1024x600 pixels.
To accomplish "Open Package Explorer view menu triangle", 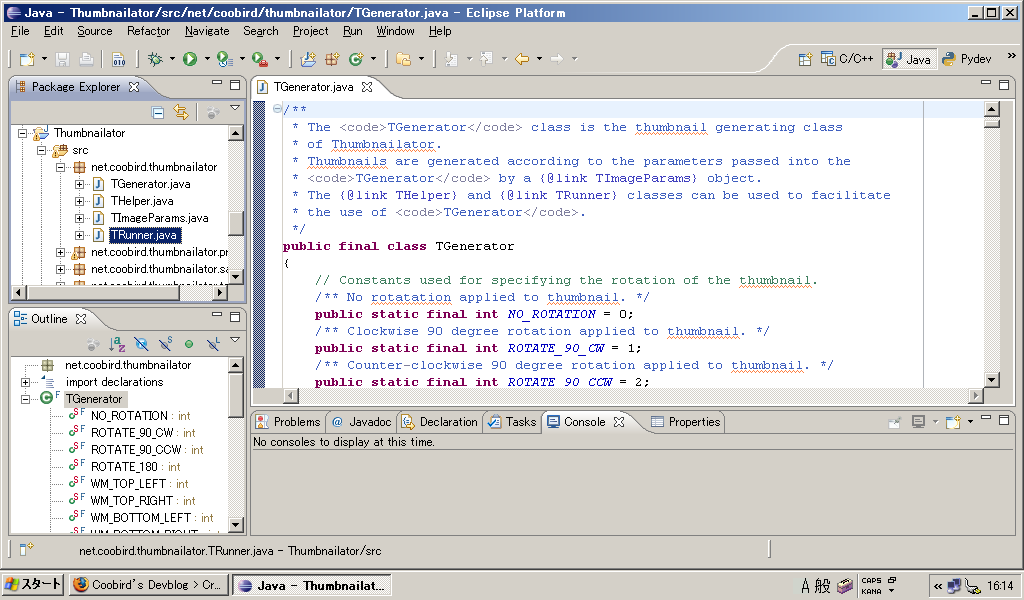I will coord(235,108).
